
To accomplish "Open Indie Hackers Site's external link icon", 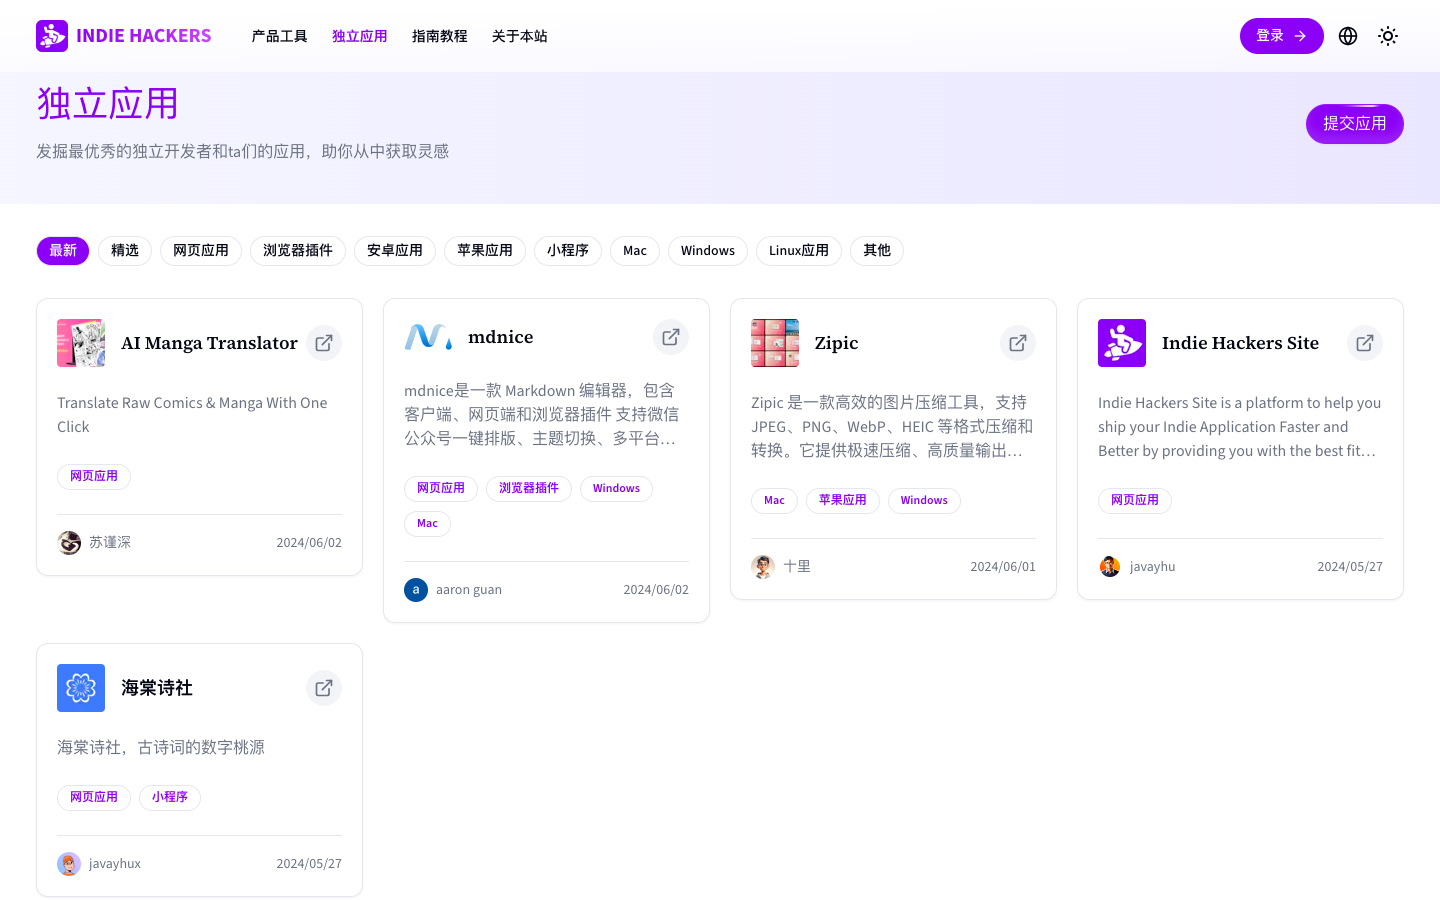I will (x=1364, y=342).
